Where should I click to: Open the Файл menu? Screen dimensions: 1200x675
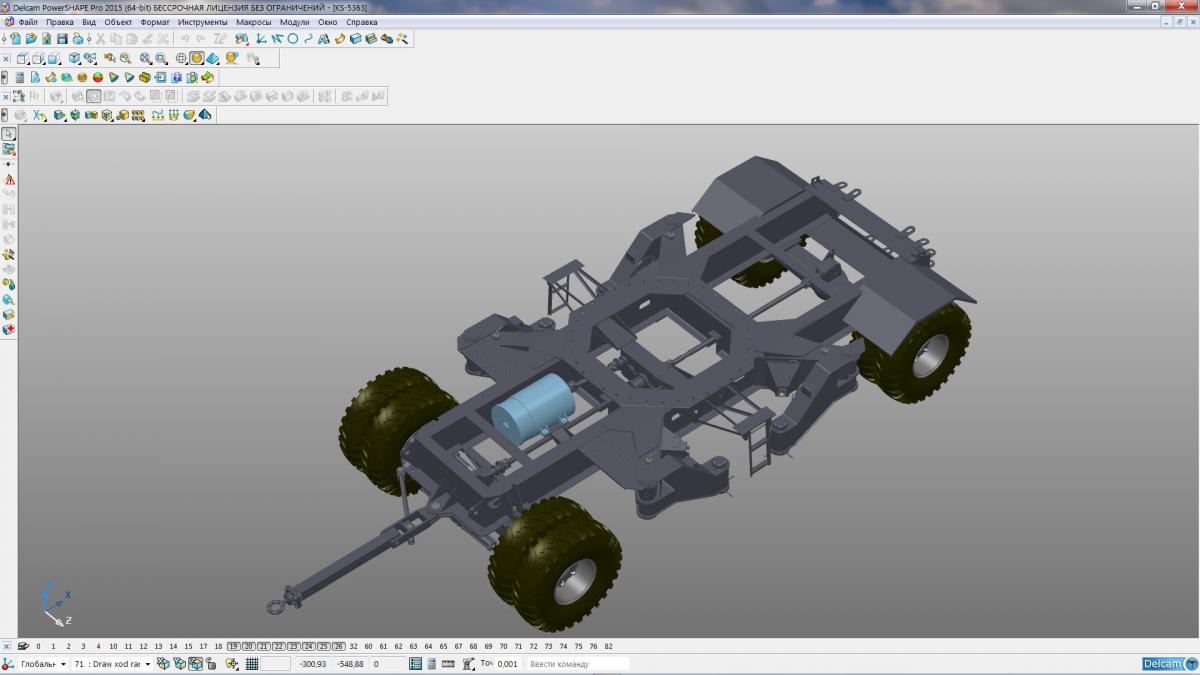click(x=28, y=22)
